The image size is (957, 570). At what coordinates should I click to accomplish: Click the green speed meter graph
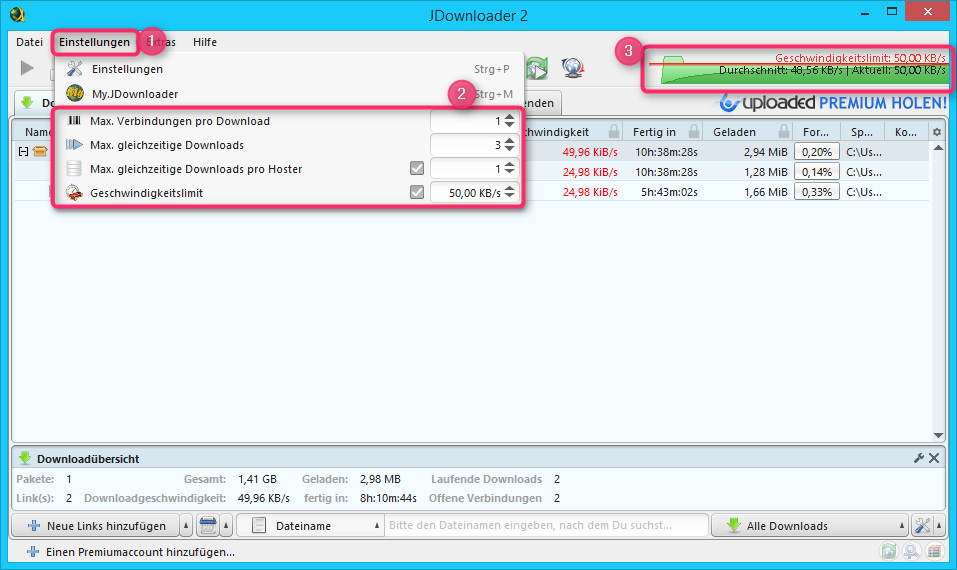click(x=795, y=69)
